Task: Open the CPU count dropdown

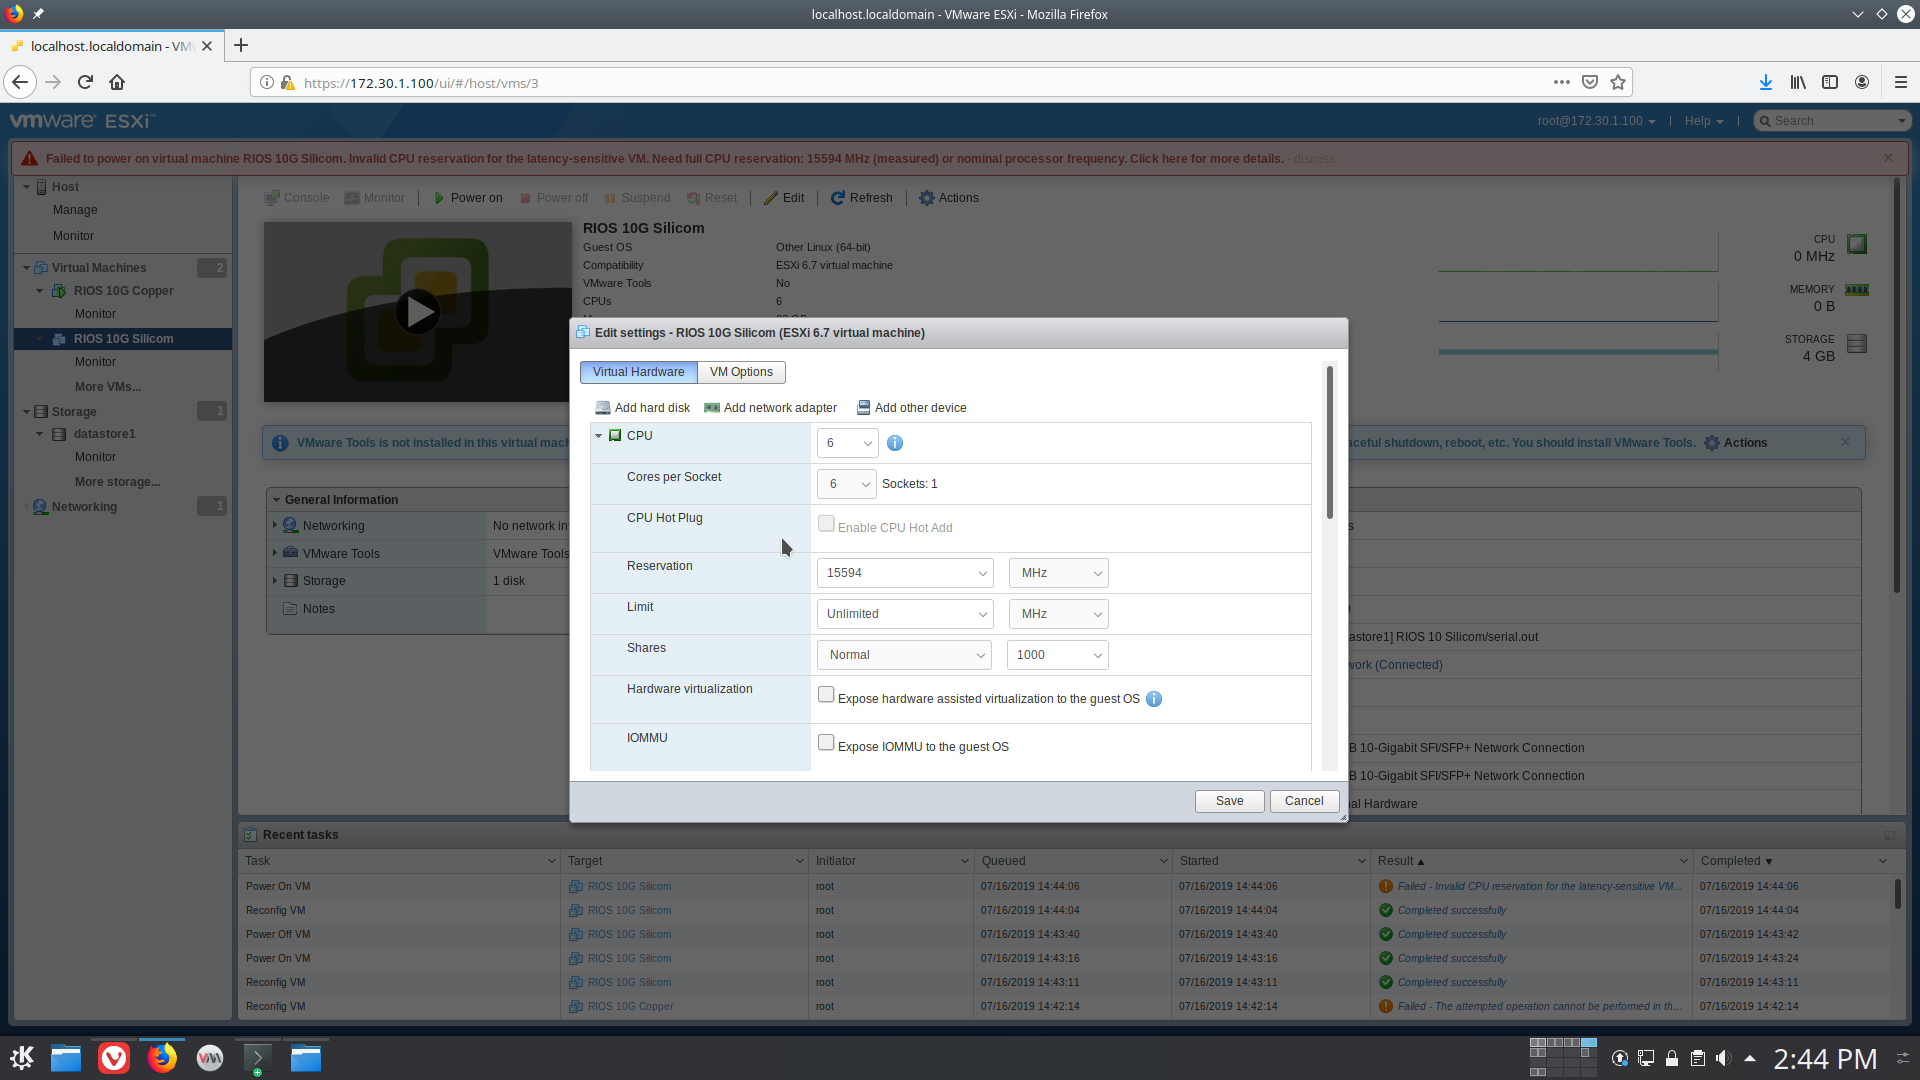Action: tap(848, 443)
